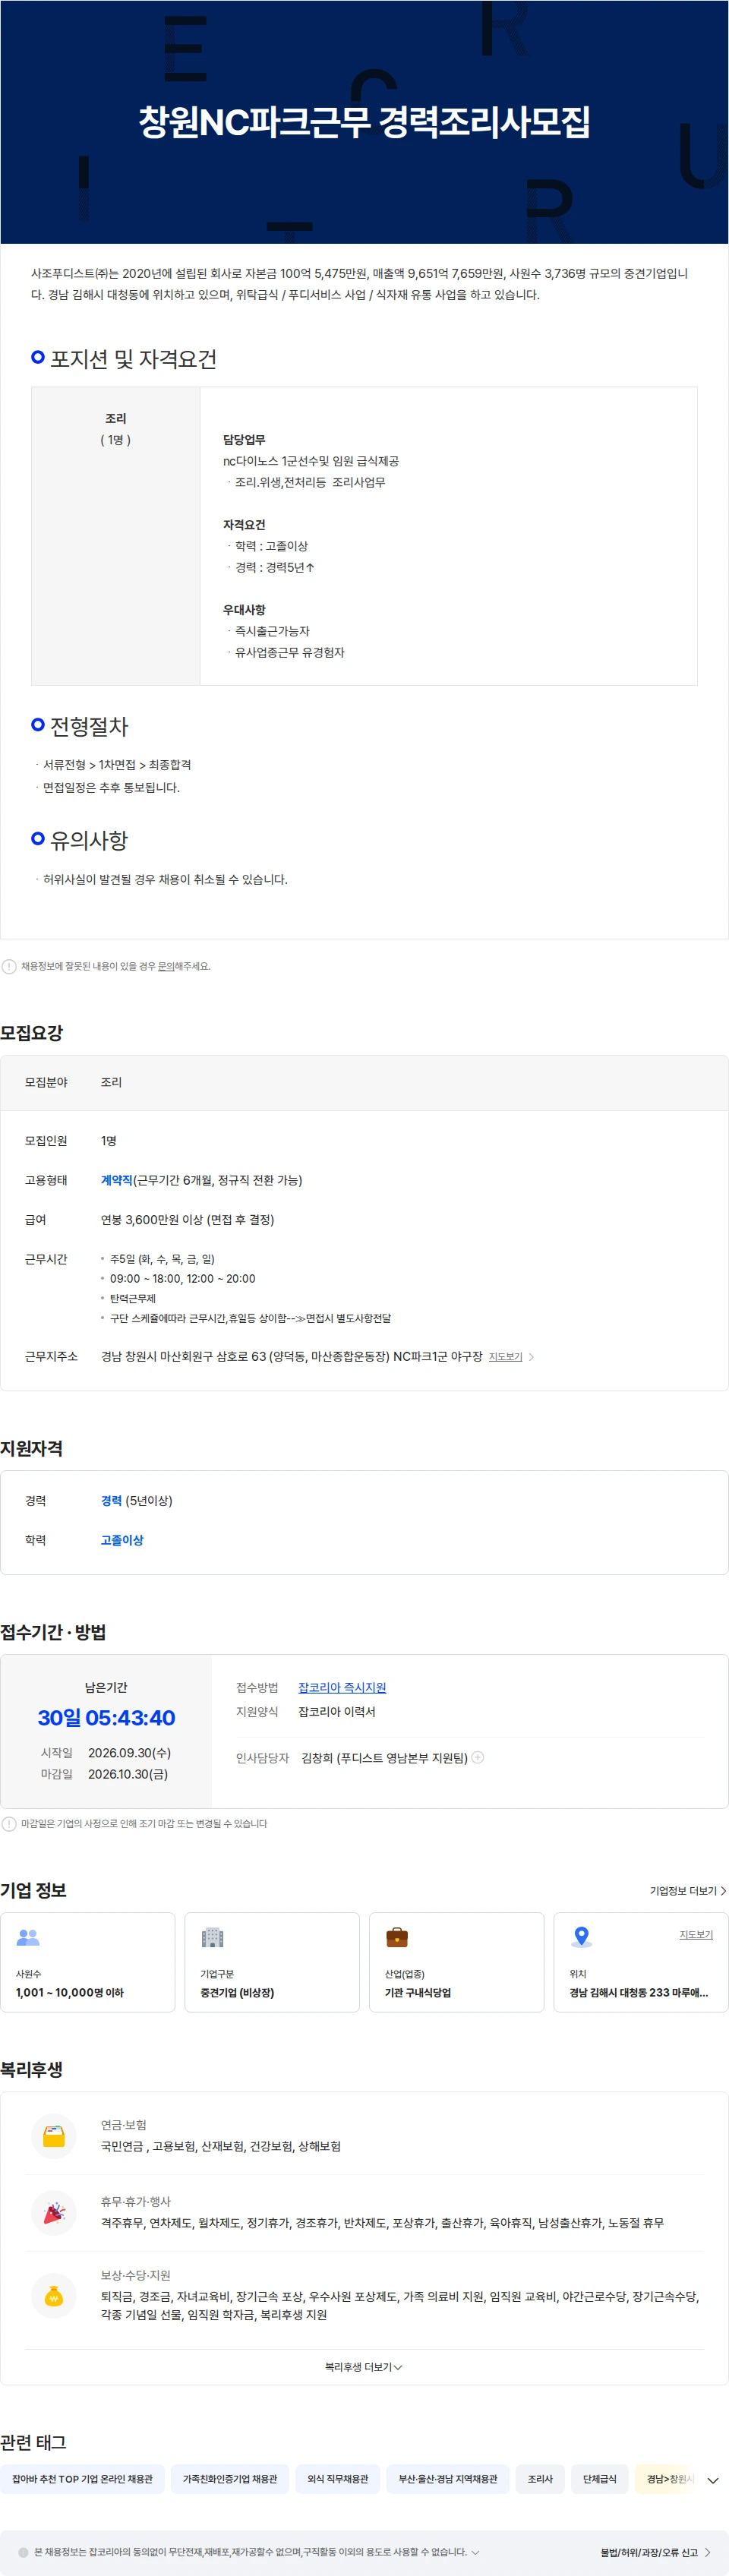Image resolution: width=729 pixels, height=2576 pixels.
Task: Select the 가족친화인증기업 채용관 tag
Action: coord(230,2479)
